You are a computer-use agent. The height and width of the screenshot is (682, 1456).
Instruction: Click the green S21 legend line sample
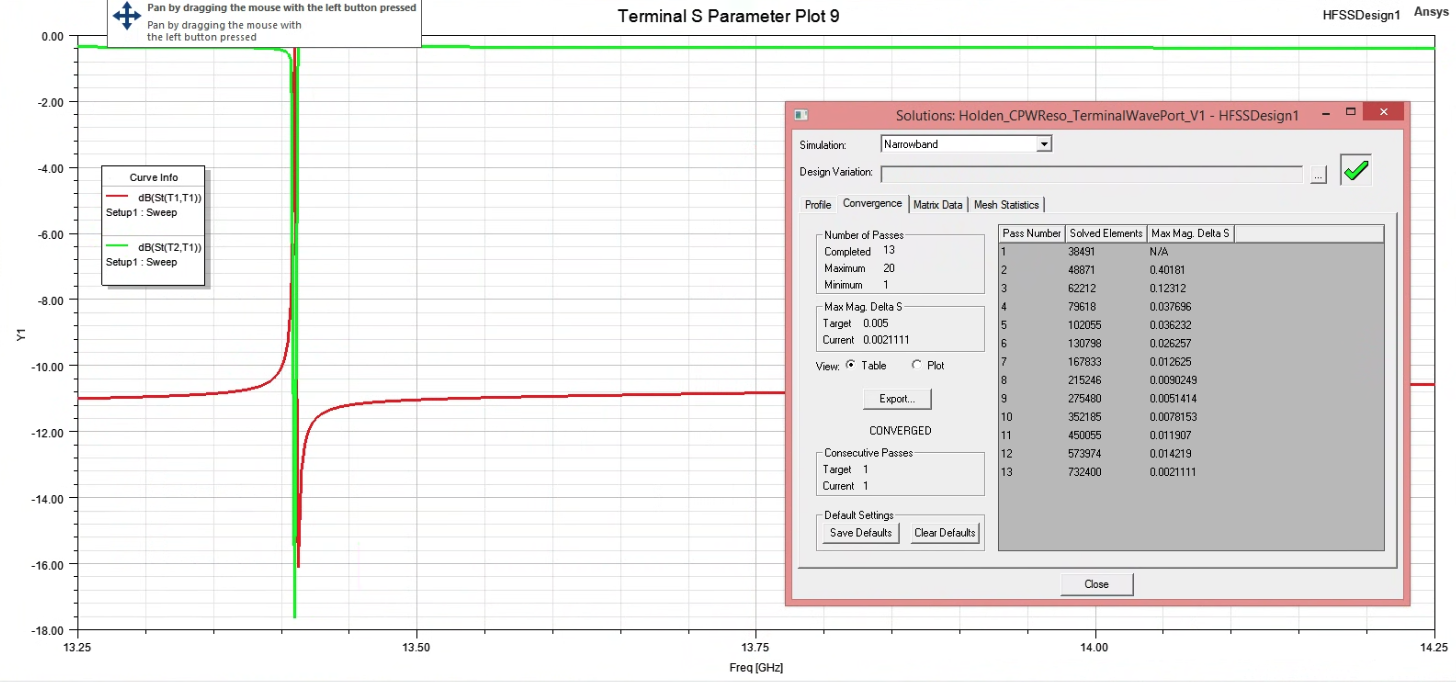tap(117, 247)
